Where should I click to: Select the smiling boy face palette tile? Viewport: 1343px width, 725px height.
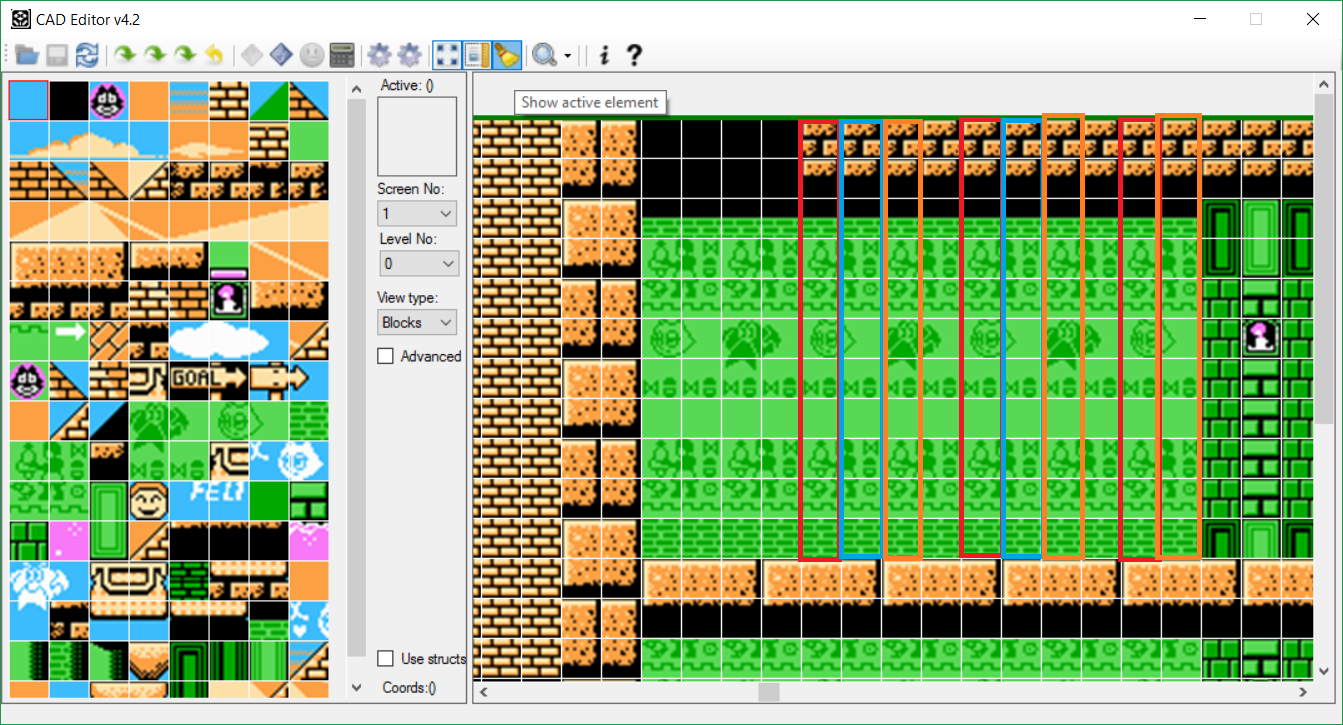(149, 501)
